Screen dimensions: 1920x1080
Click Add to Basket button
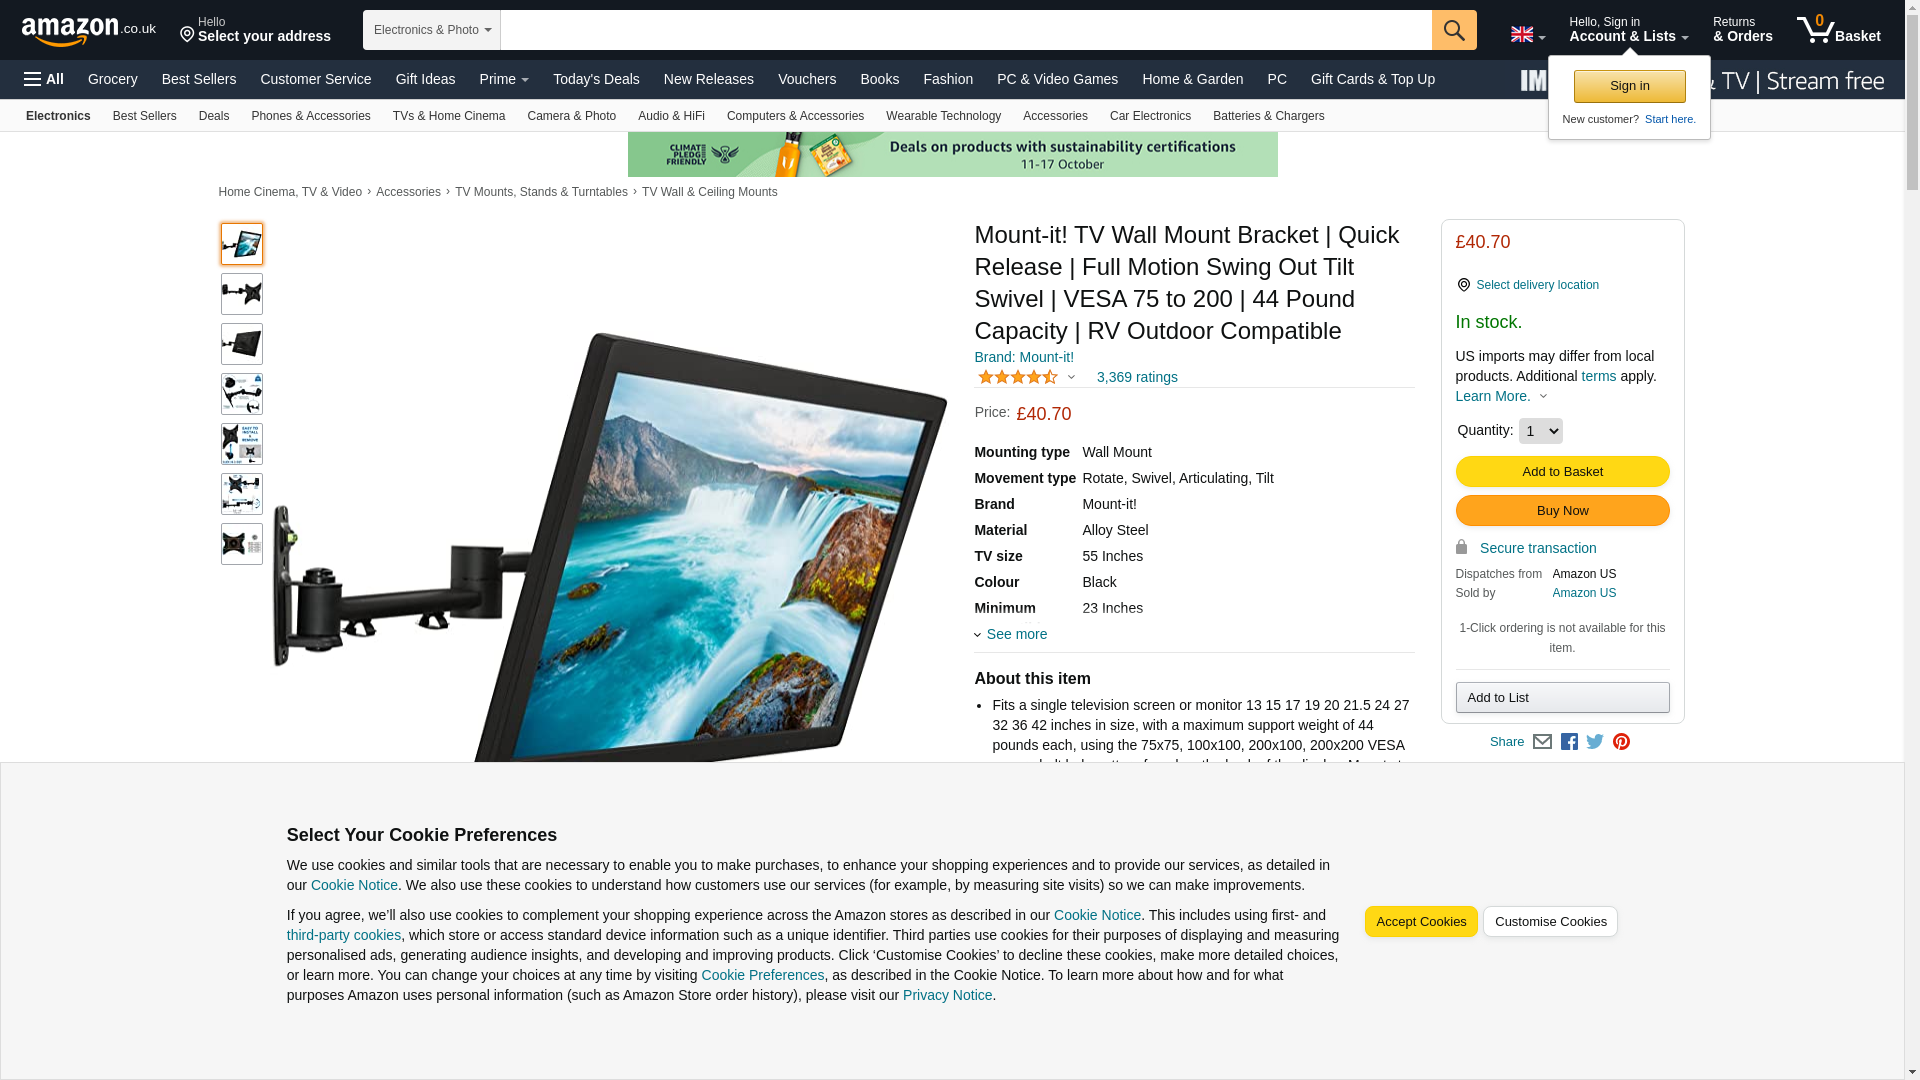[x=1562, y=472]
